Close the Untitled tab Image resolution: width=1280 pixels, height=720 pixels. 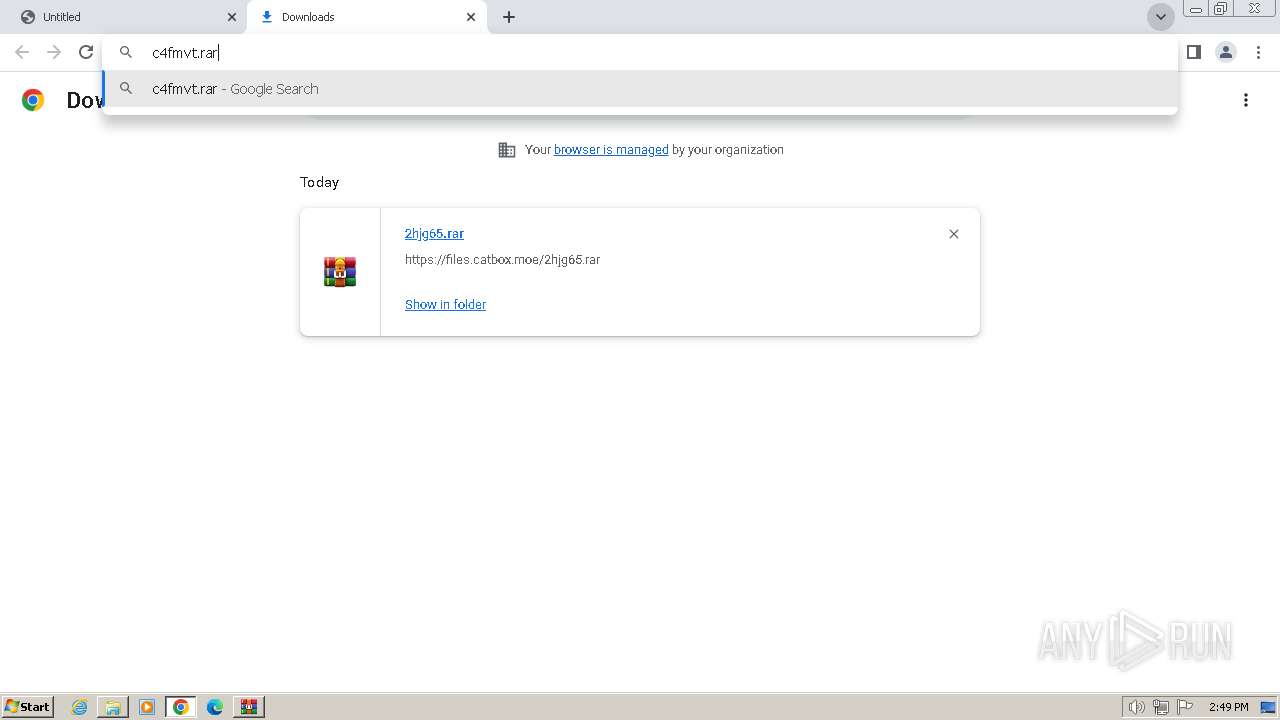coord(231,17)
